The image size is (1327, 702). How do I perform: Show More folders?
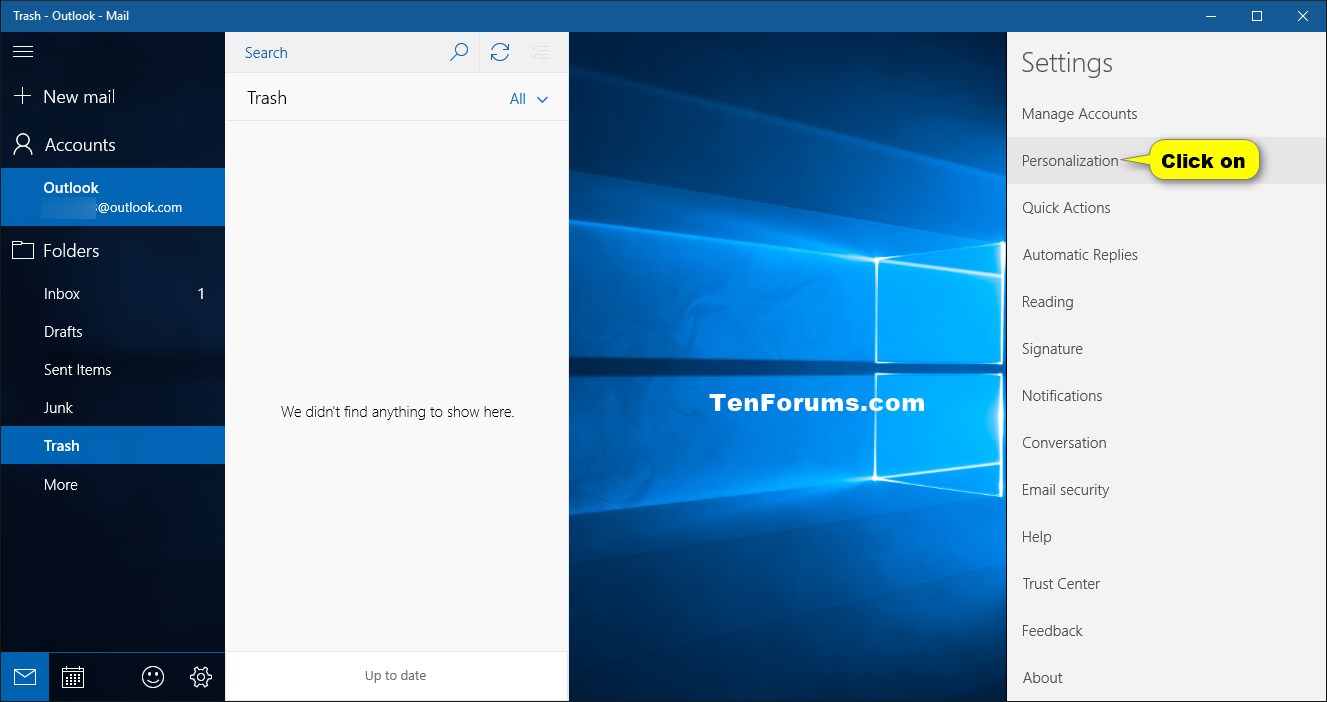pos(113,485)
